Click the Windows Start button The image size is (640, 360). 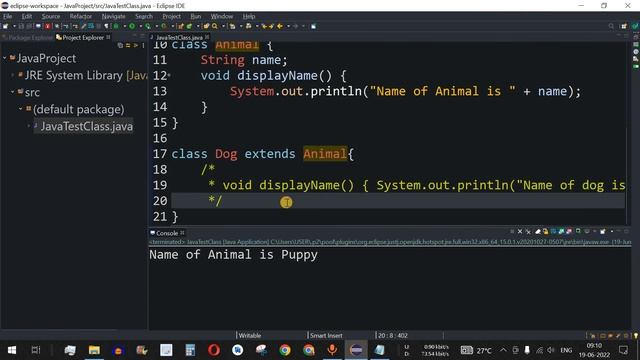tap(12, 350)
